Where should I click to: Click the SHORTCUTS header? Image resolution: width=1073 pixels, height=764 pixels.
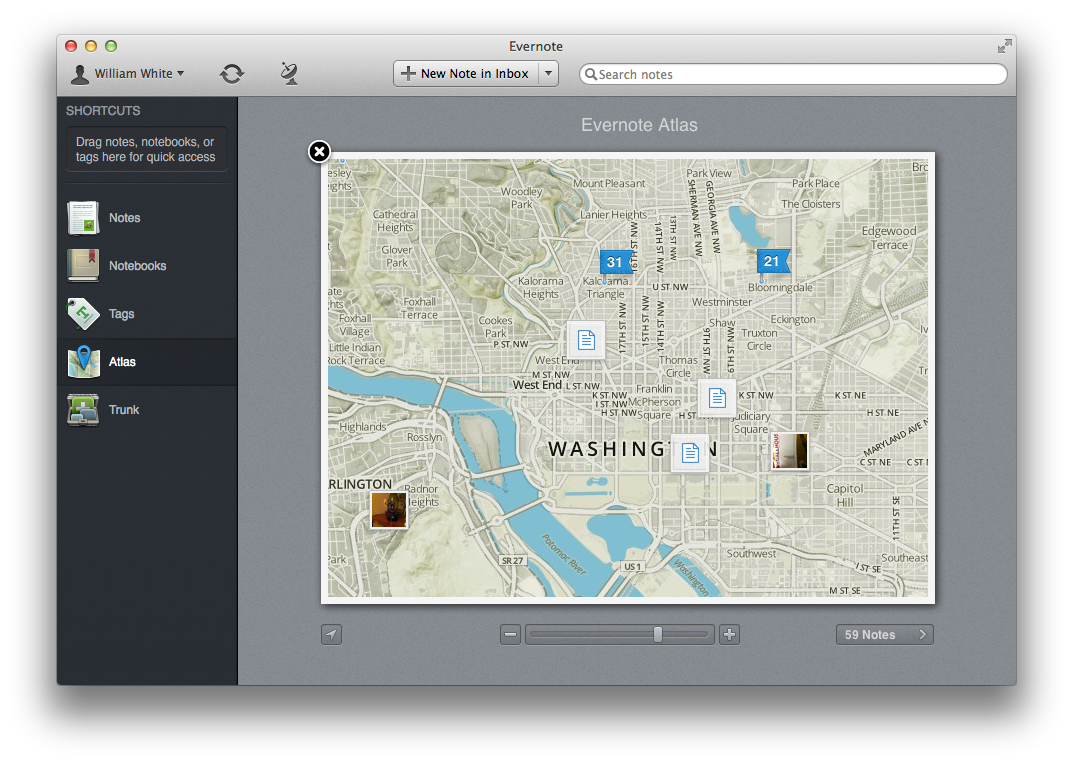tap(103, 111)
